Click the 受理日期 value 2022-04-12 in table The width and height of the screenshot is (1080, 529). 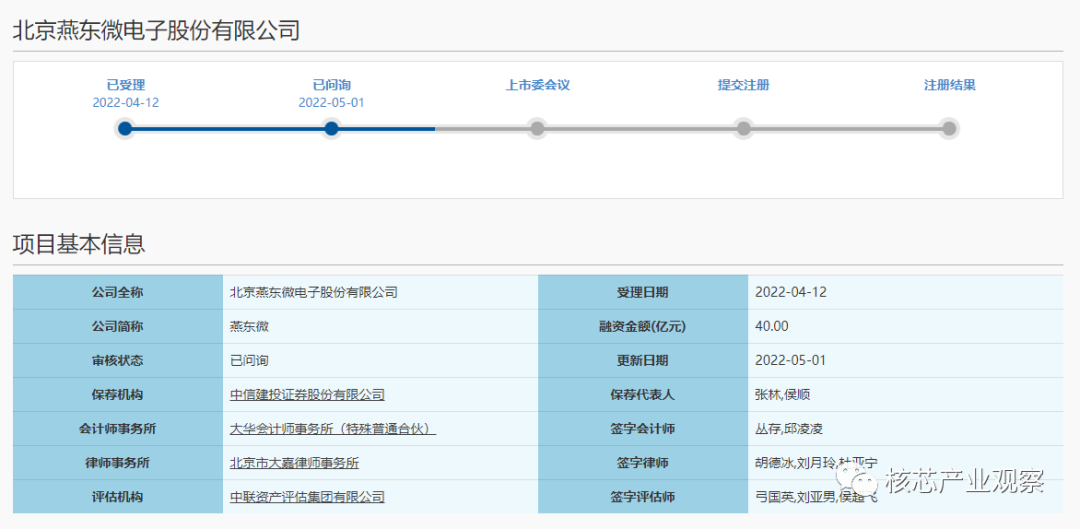pos(790,292)
